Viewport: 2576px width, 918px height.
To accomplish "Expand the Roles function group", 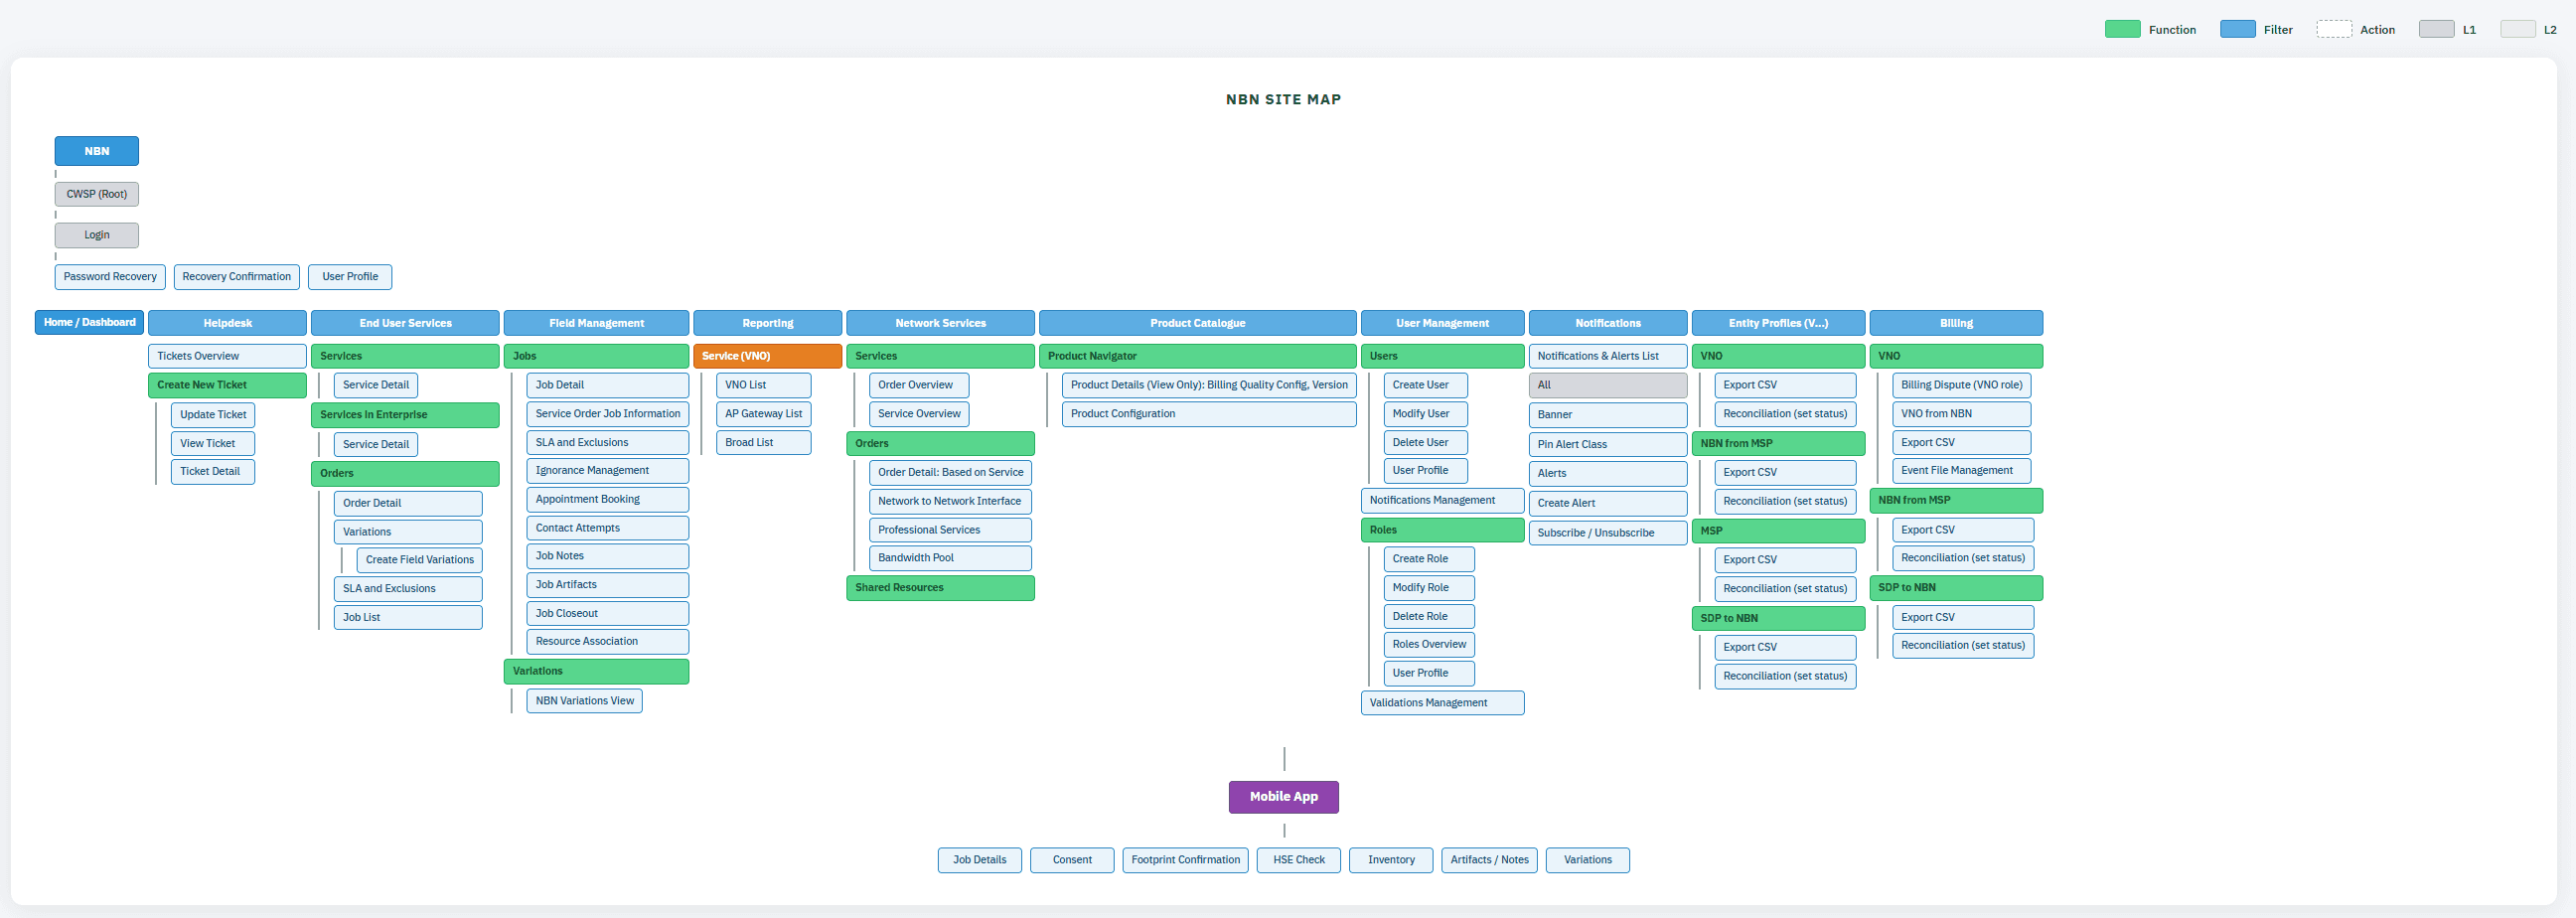I will (1443, 530).
